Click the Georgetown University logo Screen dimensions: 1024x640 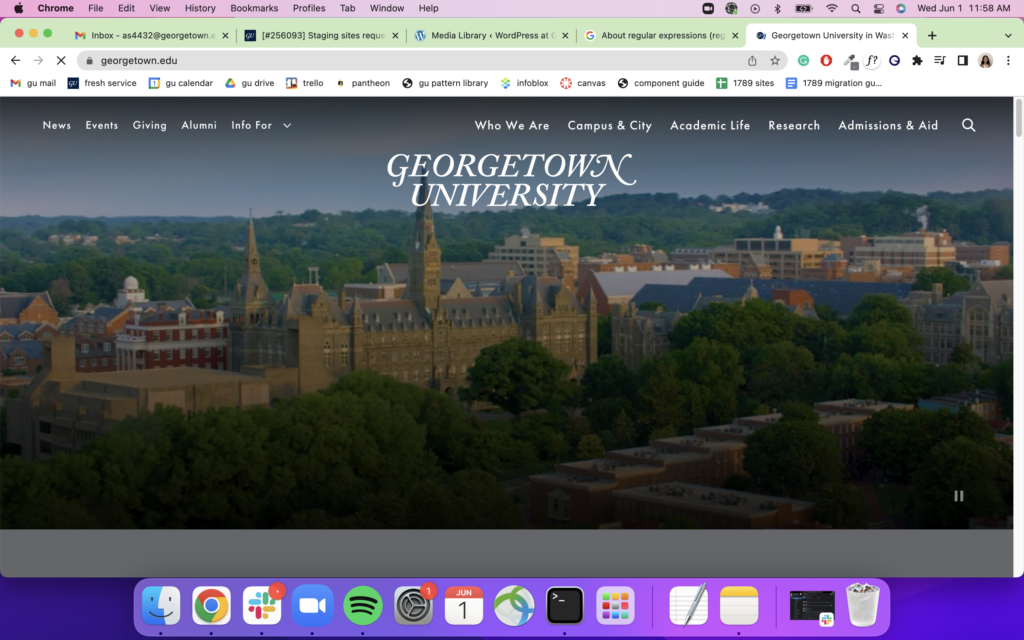511,180
